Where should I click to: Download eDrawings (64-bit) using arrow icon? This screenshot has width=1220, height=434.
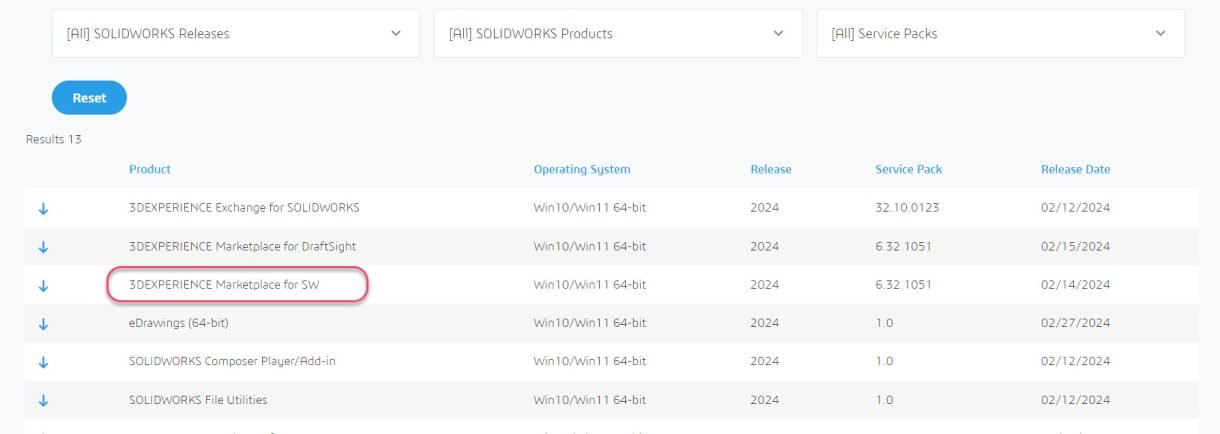click(43, 324)
